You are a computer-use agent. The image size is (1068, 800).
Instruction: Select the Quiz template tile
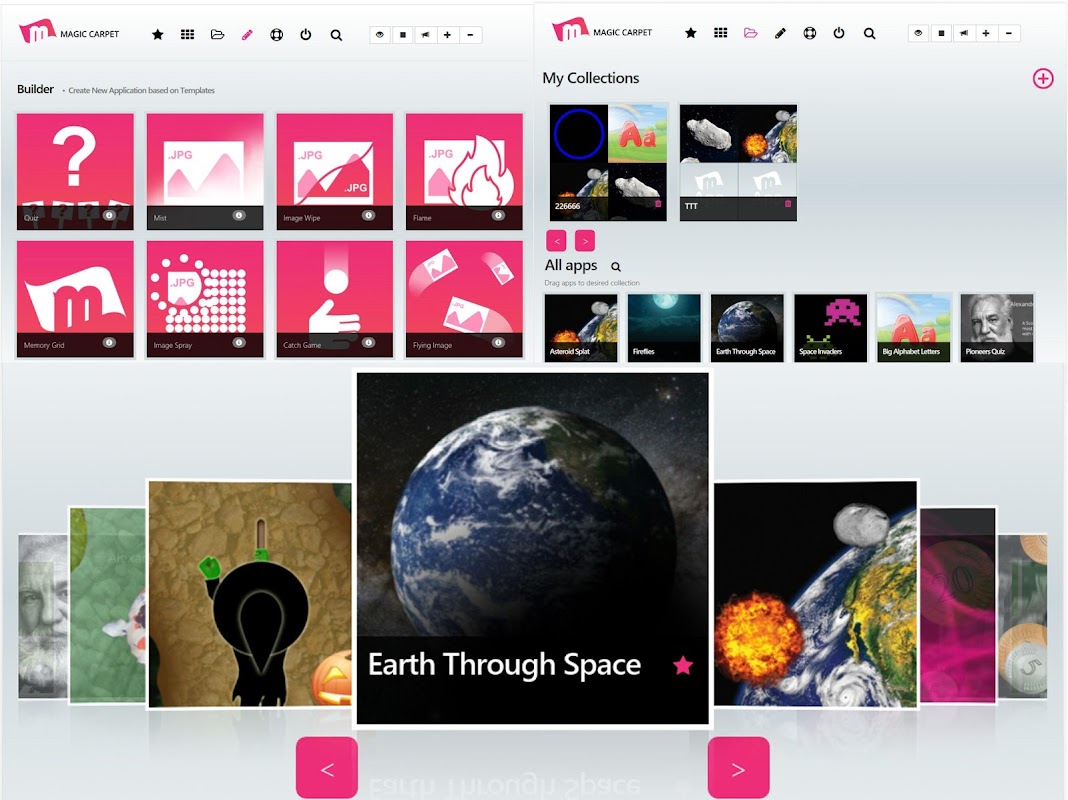[75, 171]
